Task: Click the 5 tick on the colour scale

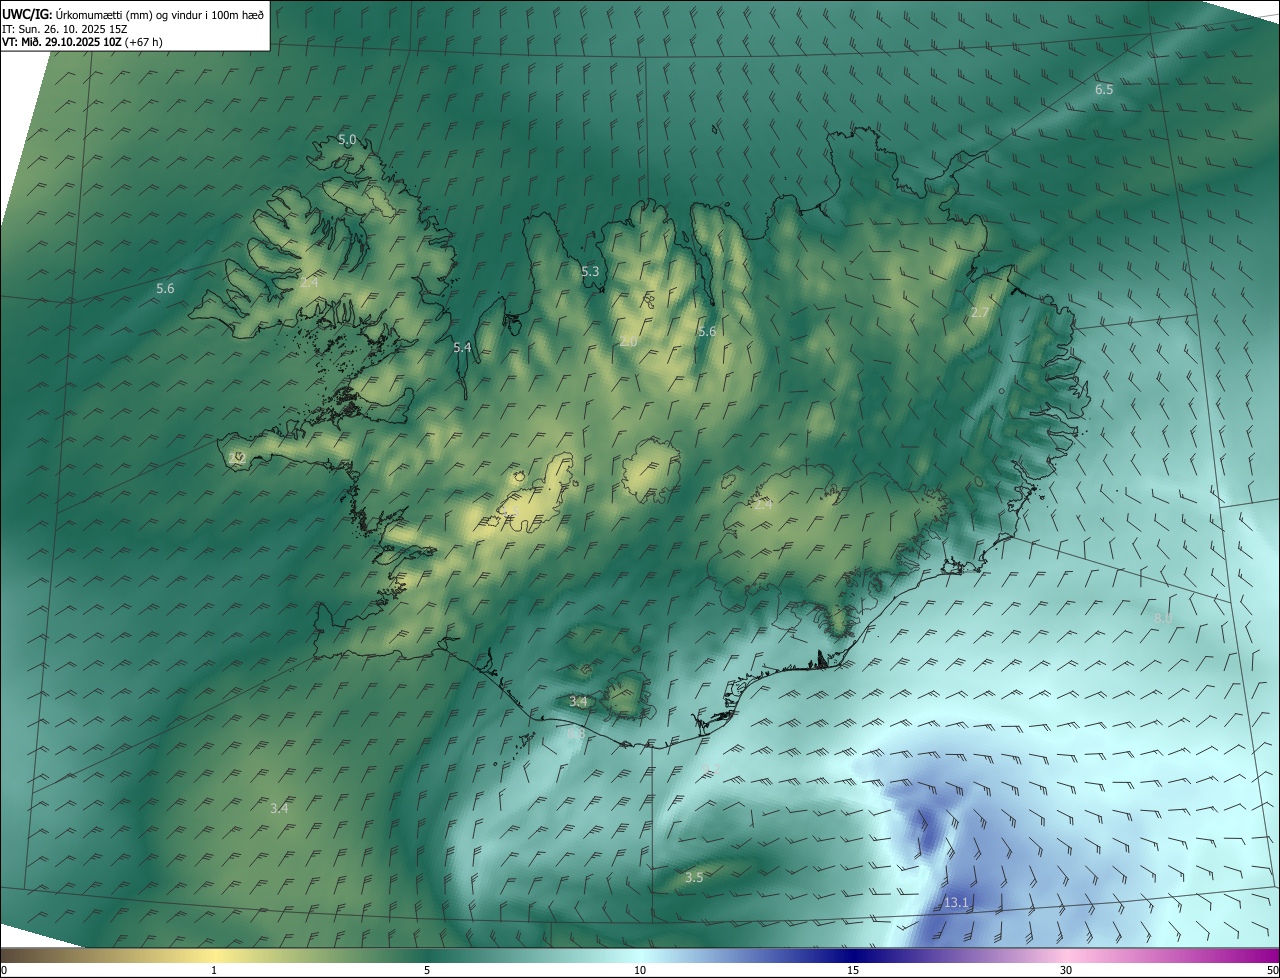Action: pos(427,970)
